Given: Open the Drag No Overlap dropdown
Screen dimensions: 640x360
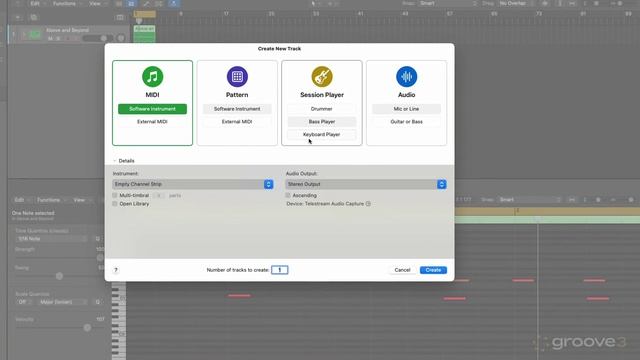Looking at the screenshot, I should click(x=516, y=3).
